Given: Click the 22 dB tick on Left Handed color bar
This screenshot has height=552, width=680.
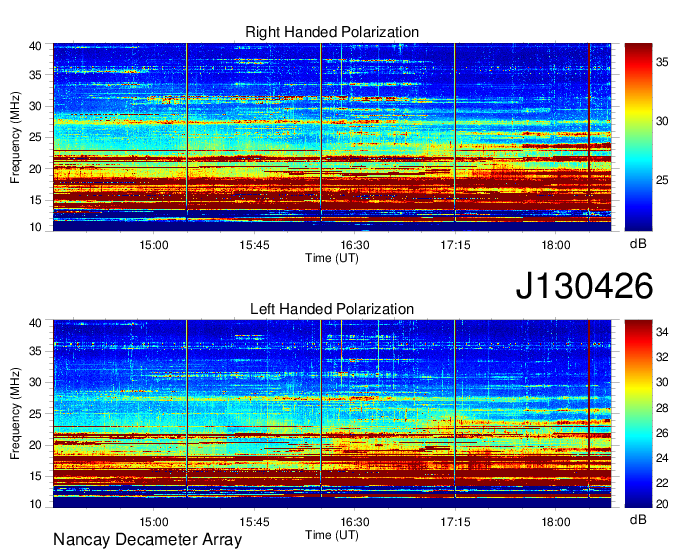Looking at the screenshot, I should click(x=662, y=483).
